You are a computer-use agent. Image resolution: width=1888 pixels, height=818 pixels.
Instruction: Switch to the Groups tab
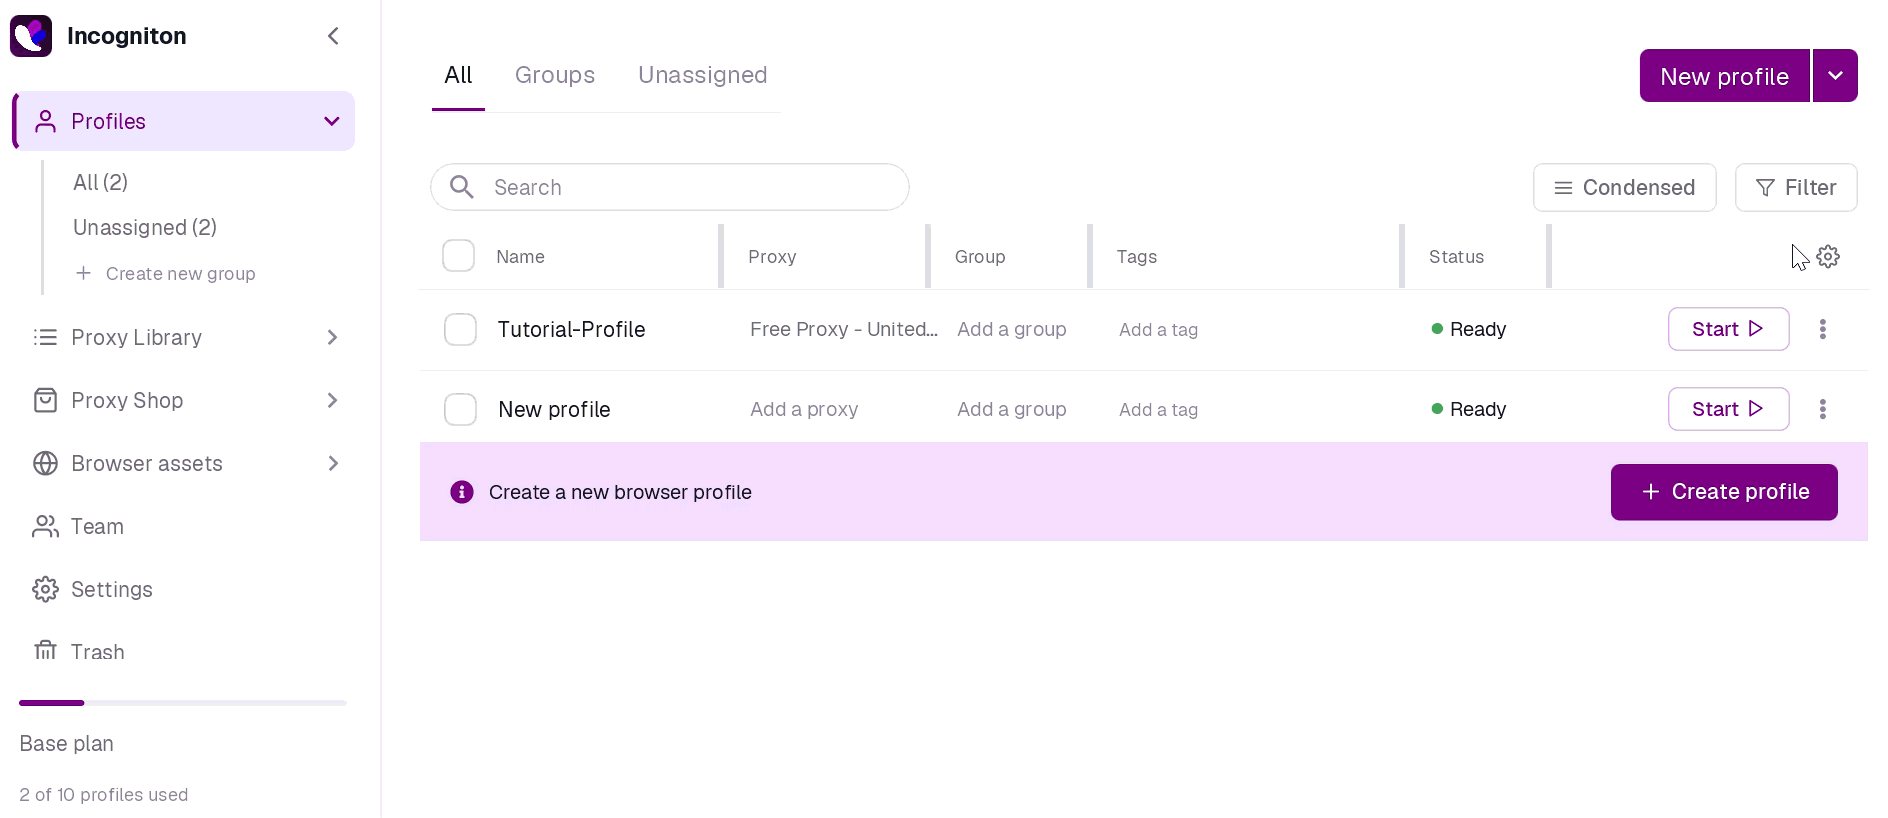555,75
